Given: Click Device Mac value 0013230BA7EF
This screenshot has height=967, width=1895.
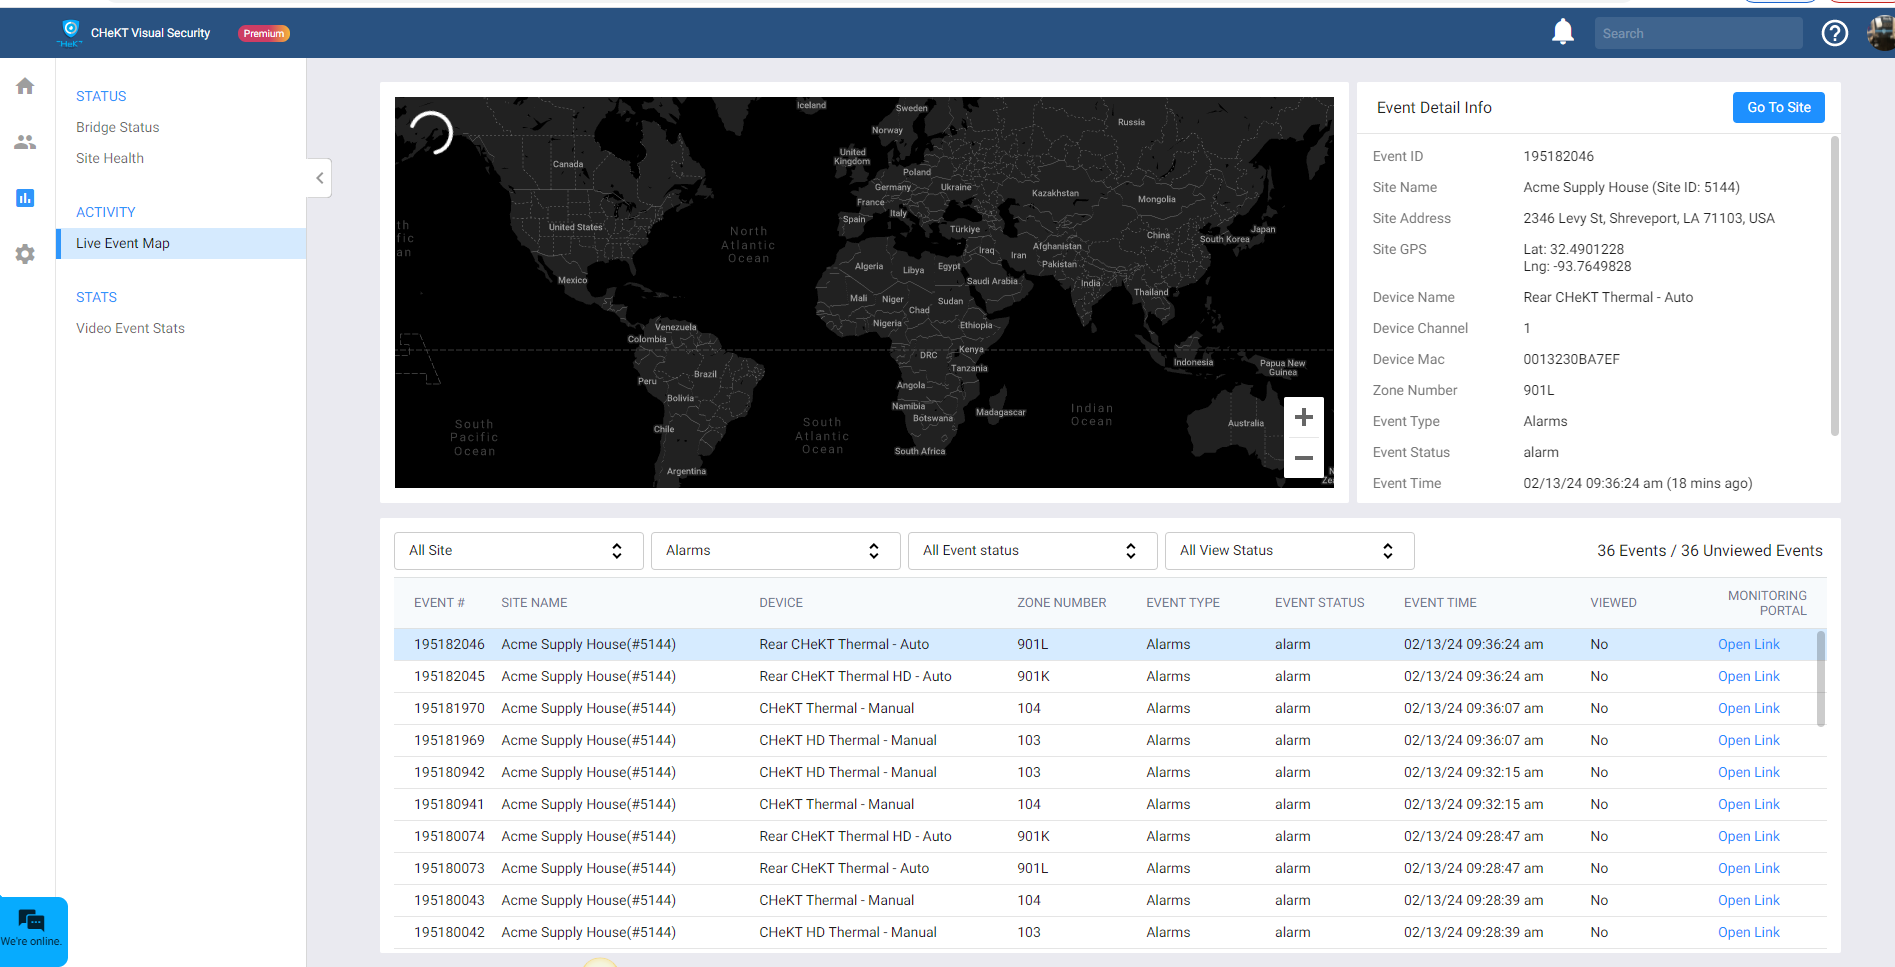Looking at the screenshot, I should (1571, 359).
